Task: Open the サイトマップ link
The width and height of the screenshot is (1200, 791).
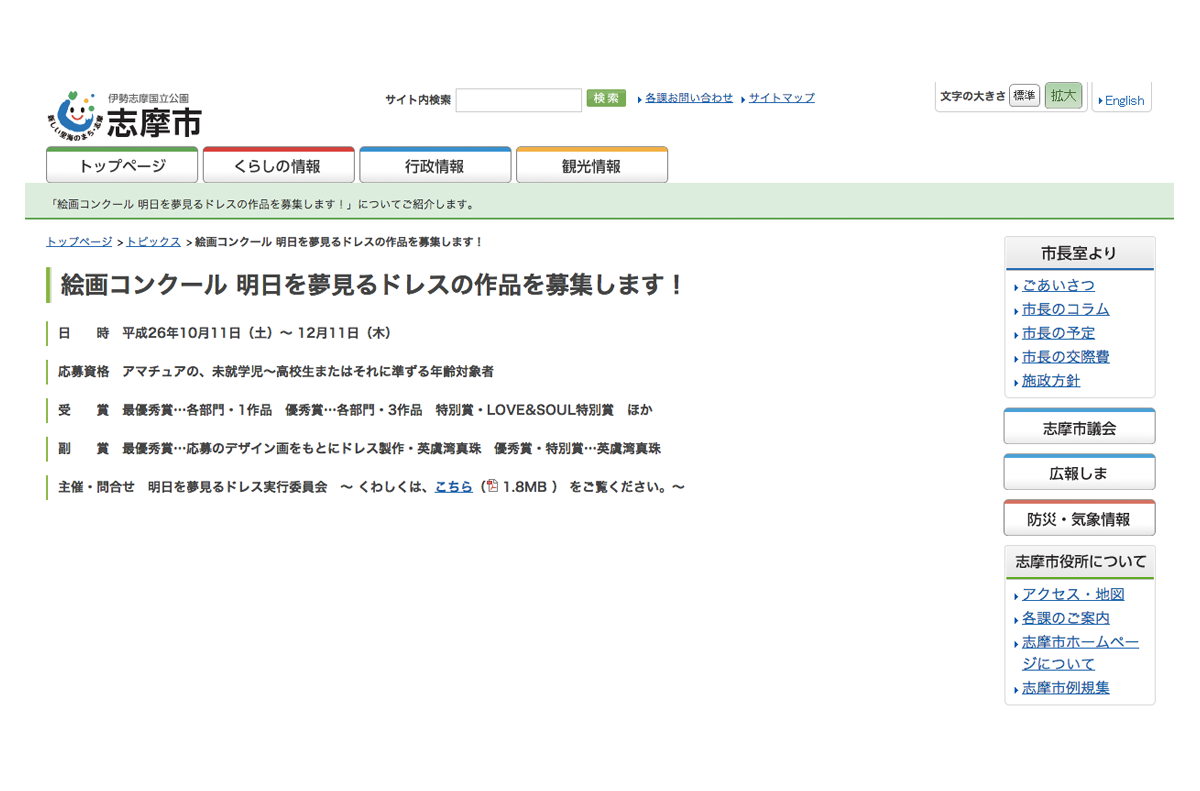Action: click(x=781, y=98)
